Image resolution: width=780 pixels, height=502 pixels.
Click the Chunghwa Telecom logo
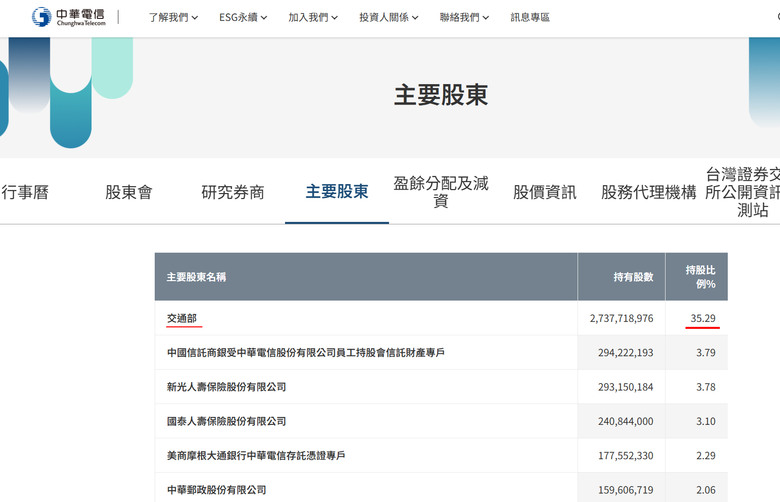tap(69, 17)
